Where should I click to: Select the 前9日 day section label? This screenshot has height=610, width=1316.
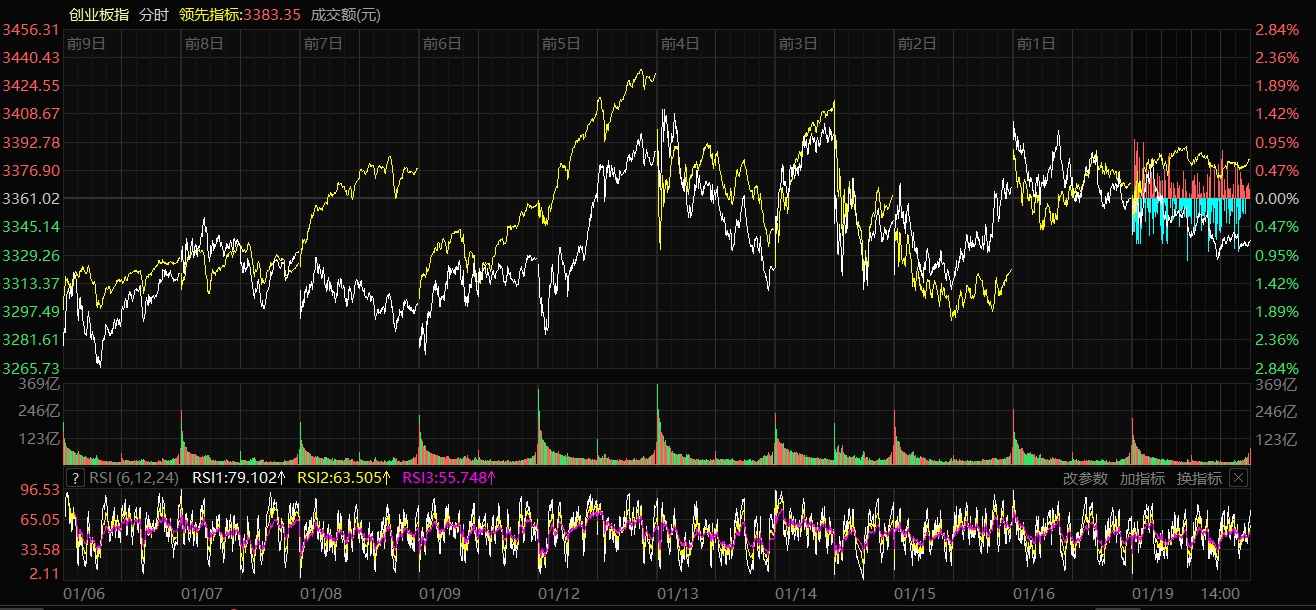point(86,43)
